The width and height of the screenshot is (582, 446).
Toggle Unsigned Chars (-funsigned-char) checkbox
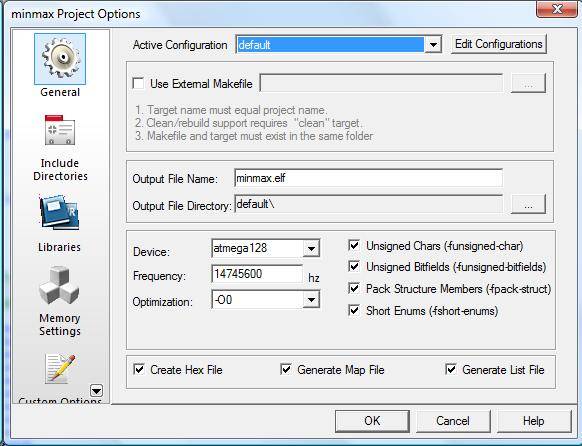[354, 245]
